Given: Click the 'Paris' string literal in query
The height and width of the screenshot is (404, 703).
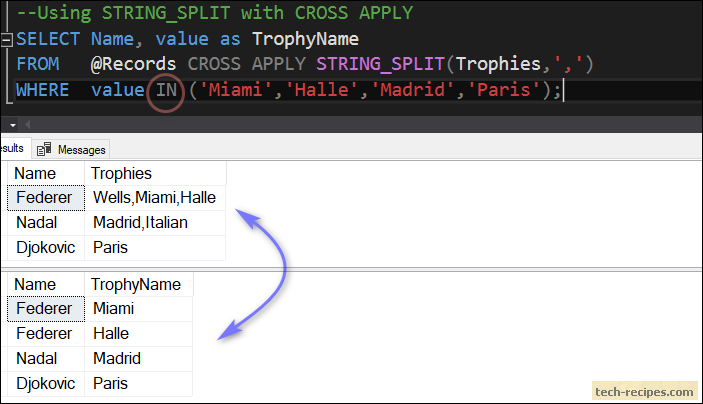Looking at the screenshot, I should click(x=504, y=90).
